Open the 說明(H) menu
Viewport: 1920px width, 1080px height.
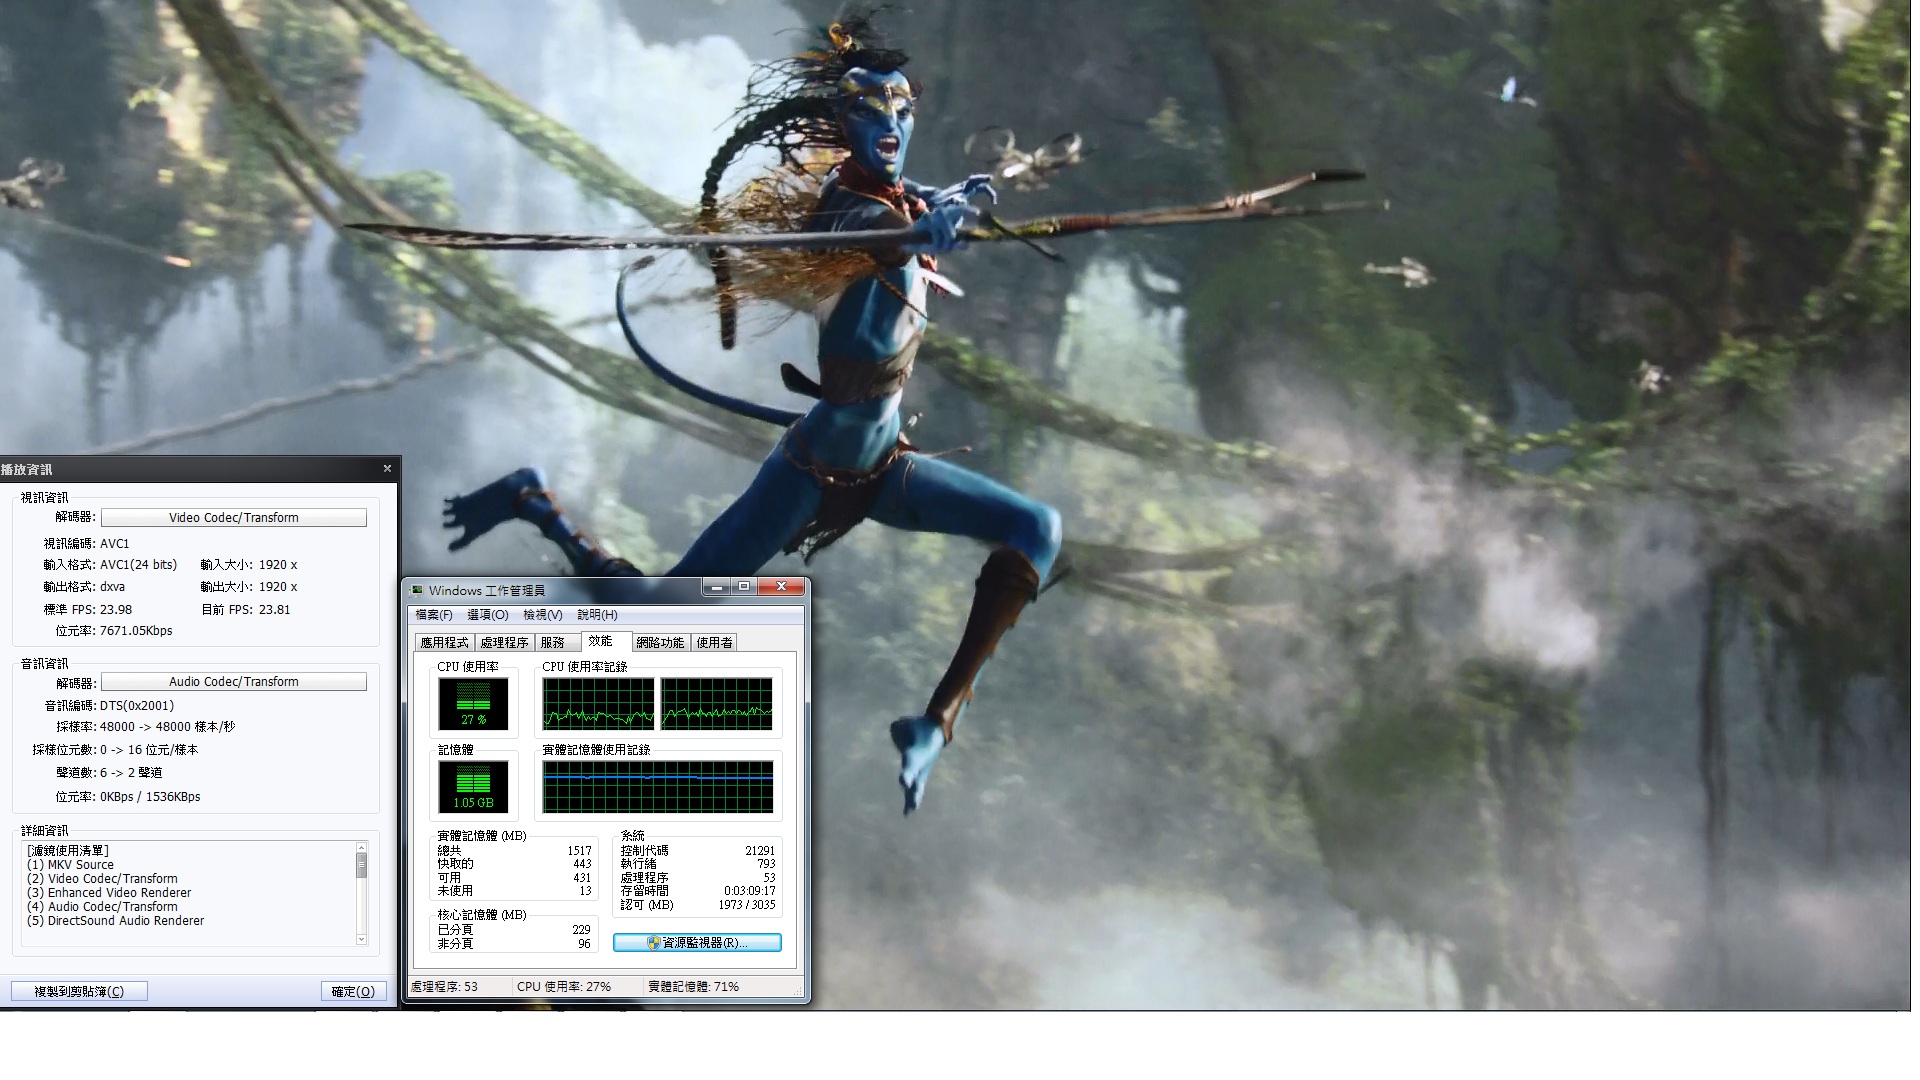tap(597, 615)
